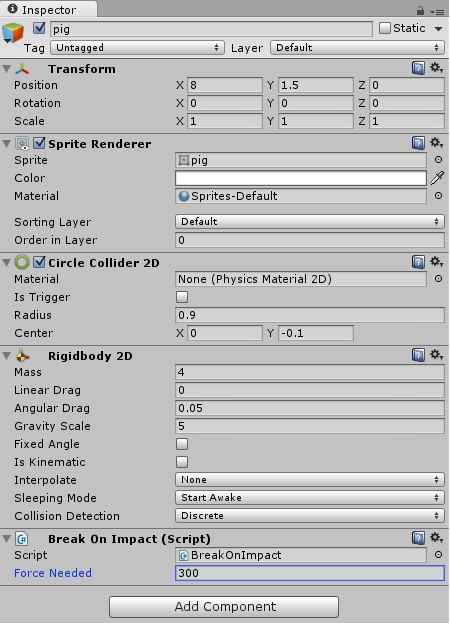The width and height of the screenshot is (451, 626).
Task: Enable the Fixed Angle checkbox
Action: (182, 444)
